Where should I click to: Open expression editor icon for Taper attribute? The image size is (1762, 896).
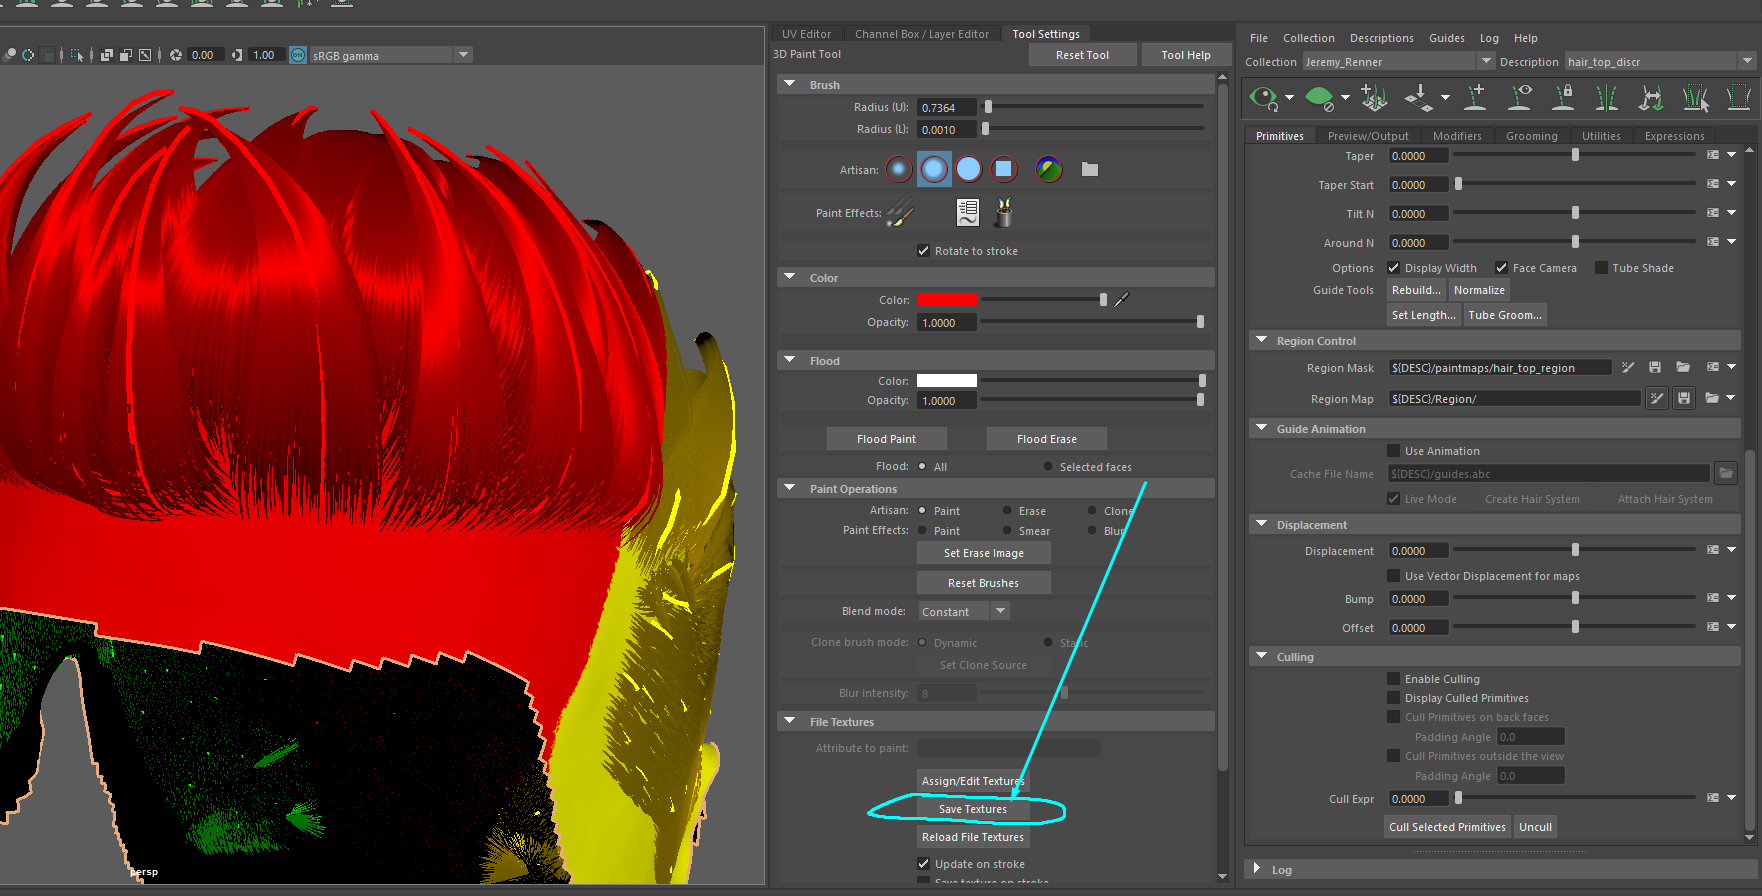tap(1713, 155)
